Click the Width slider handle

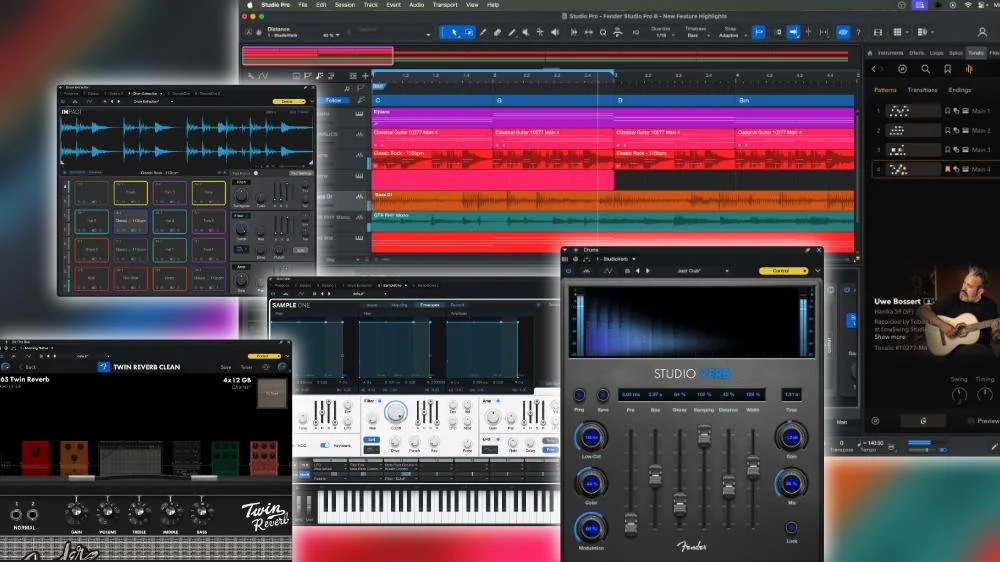pos(753,468)
